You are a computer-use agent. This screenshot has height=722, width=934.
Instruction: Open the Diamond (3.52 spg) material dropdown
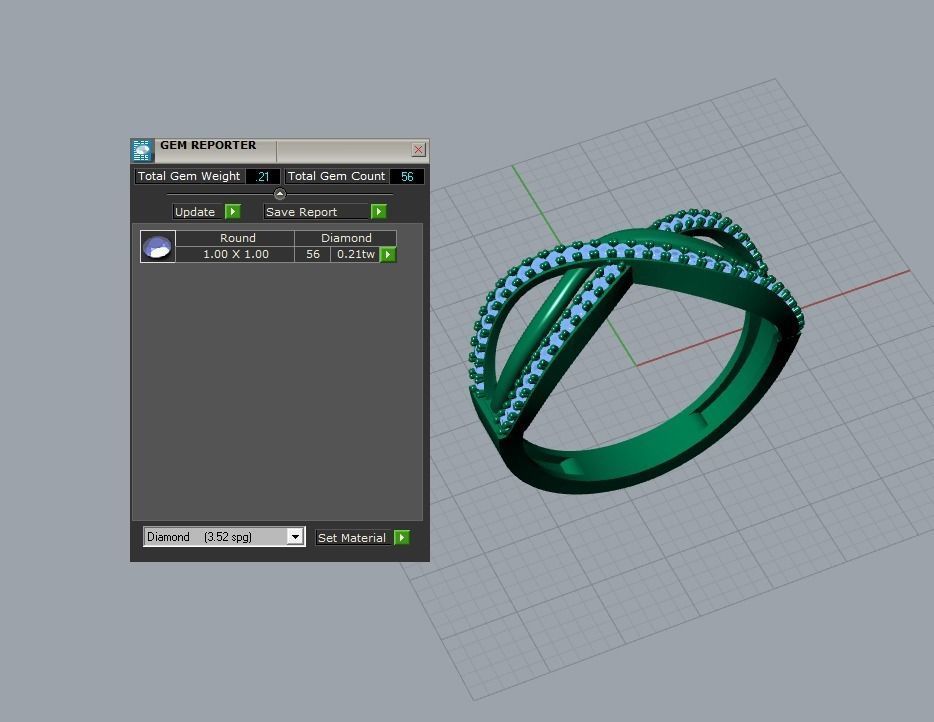coord(295,537)
